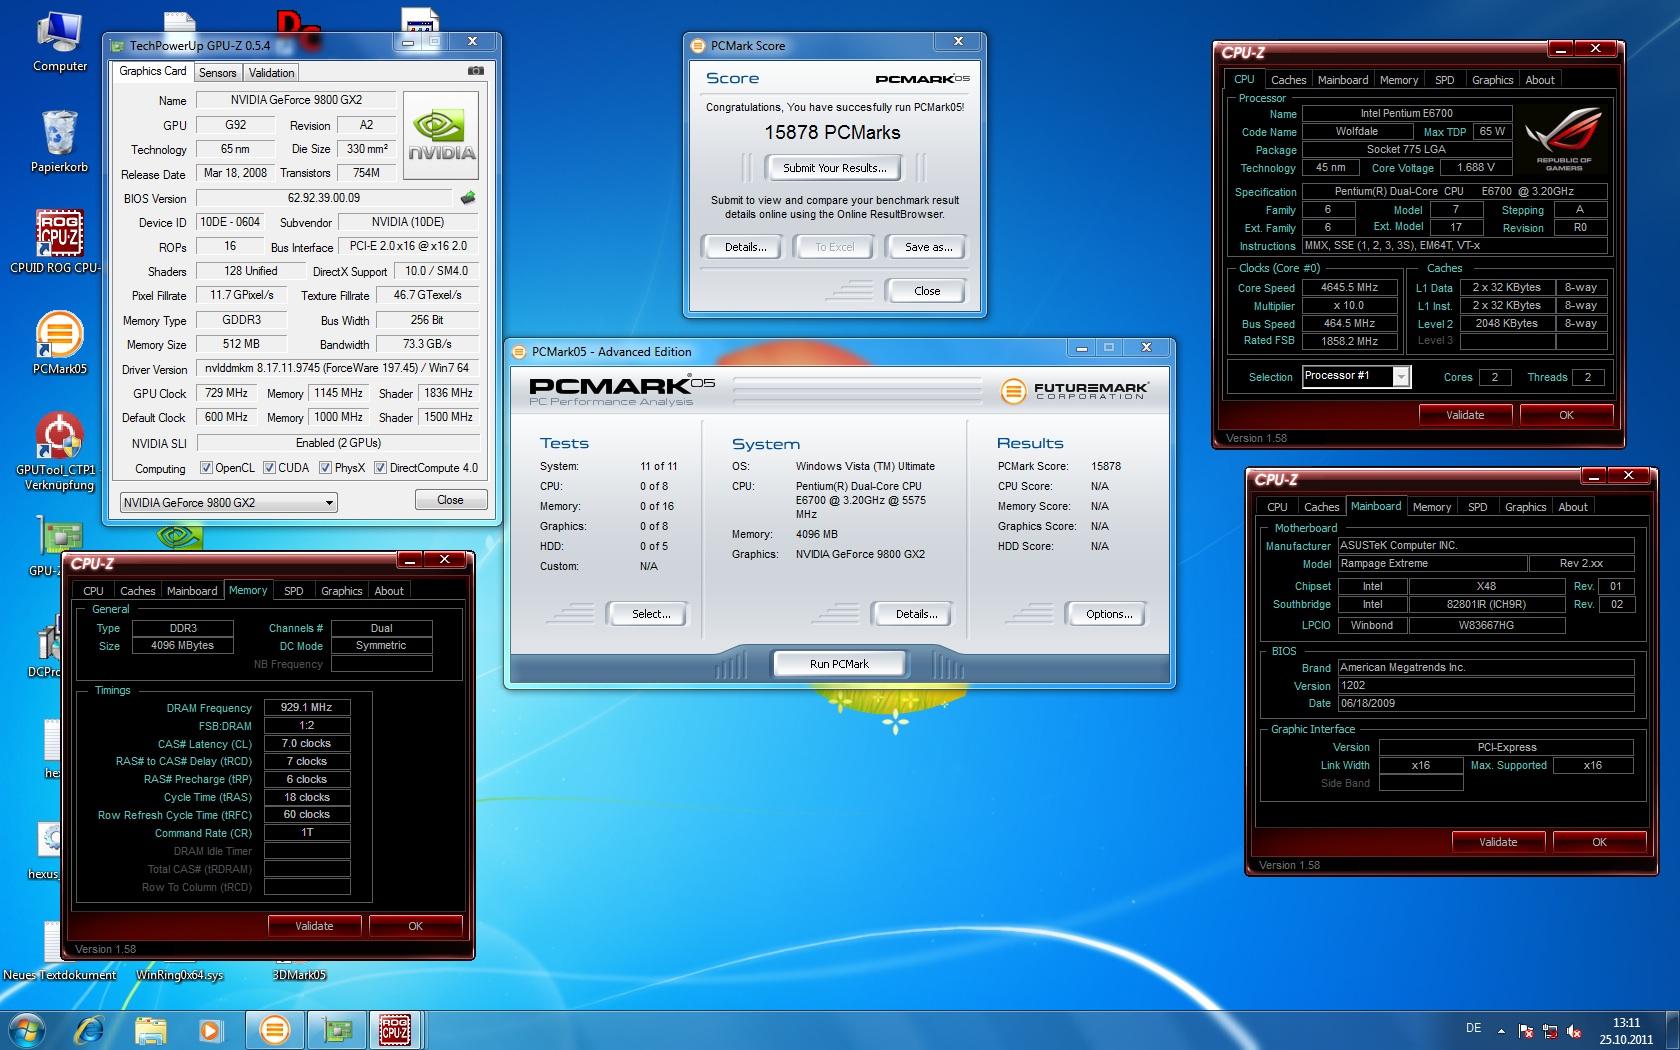This screenshot has width=1680, height=1050.
Task: Toggle the OpenCL checkbox in GPU-Z
Action: pos(206,468)
